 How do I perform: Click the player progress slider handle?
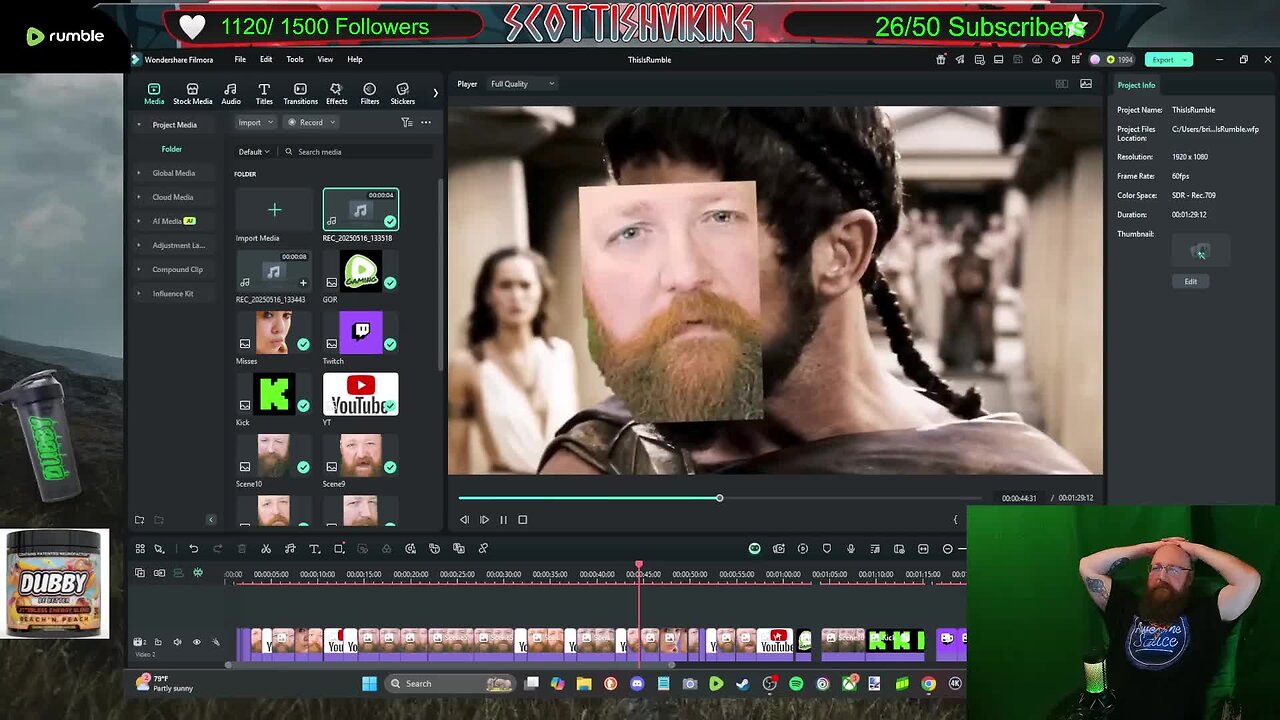click(719, 498)
